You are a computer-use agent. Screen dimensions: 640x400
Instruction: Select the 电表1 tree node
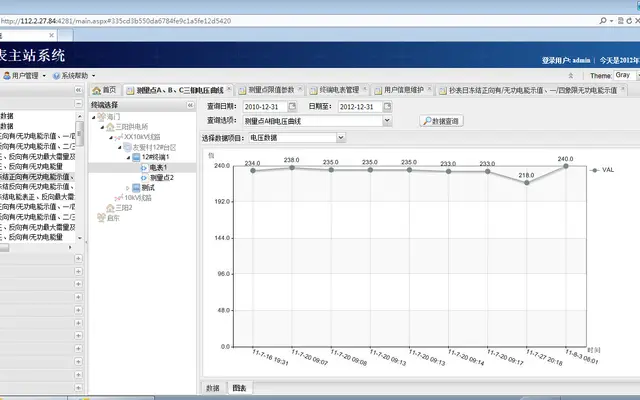point(158,167)
